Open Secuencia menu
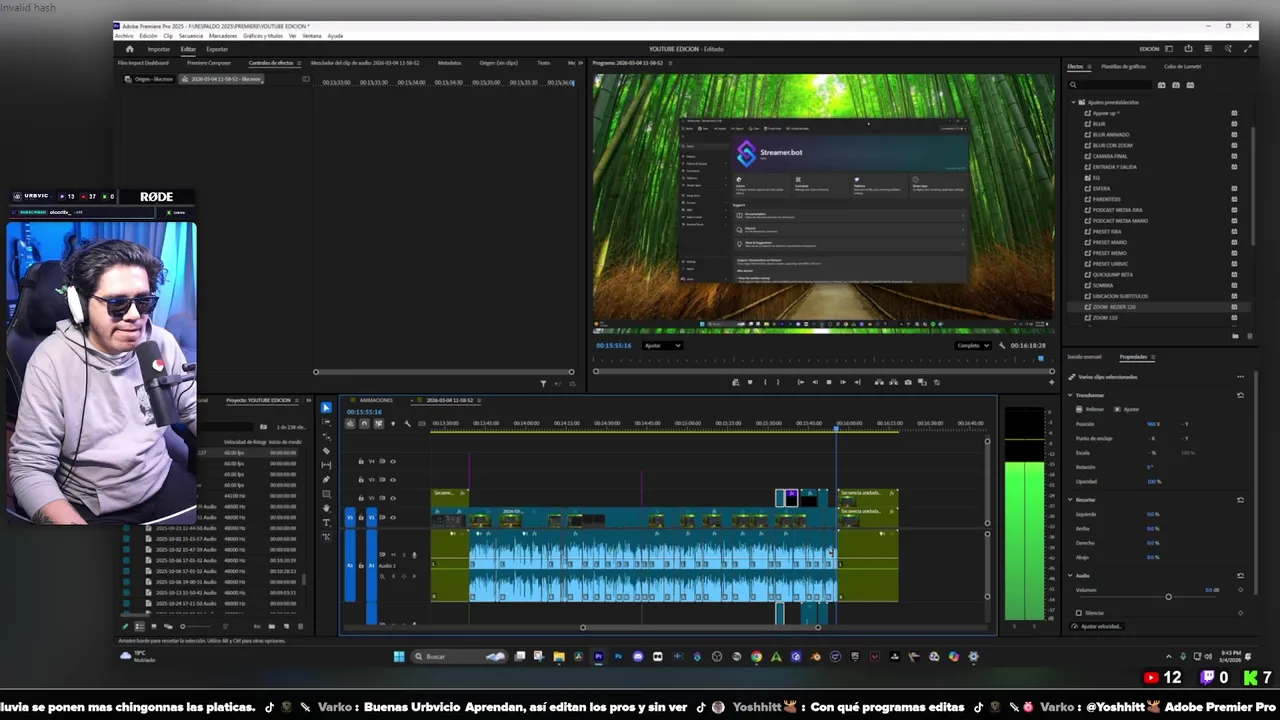 (x=191, y=36)
